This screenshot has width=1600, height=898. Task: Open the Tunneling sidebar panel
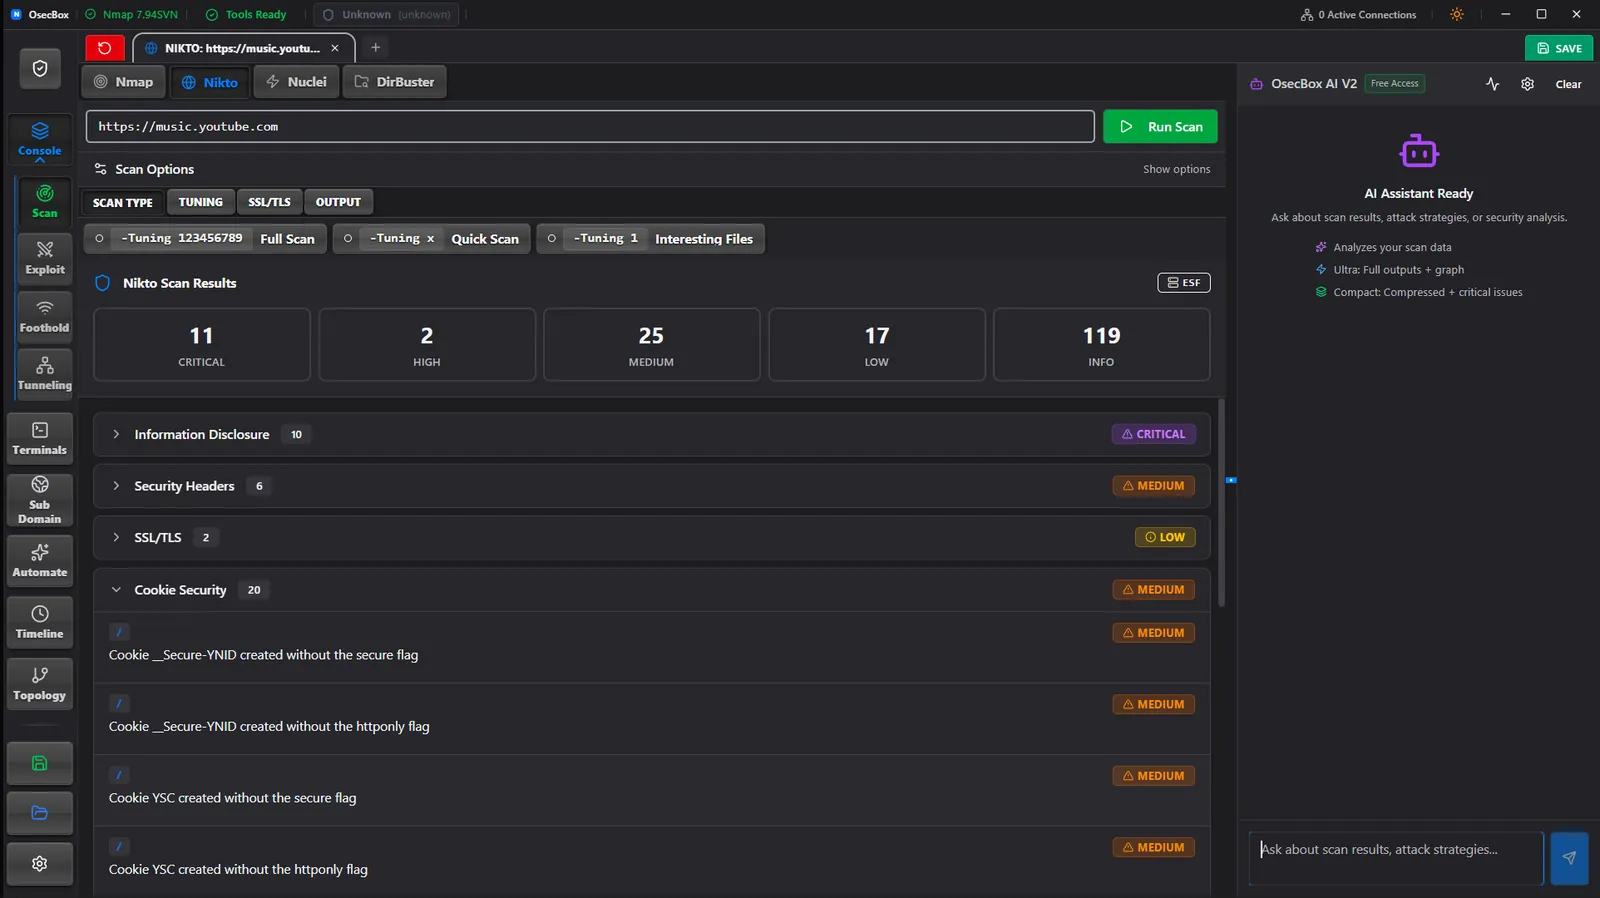pos(45,374)
